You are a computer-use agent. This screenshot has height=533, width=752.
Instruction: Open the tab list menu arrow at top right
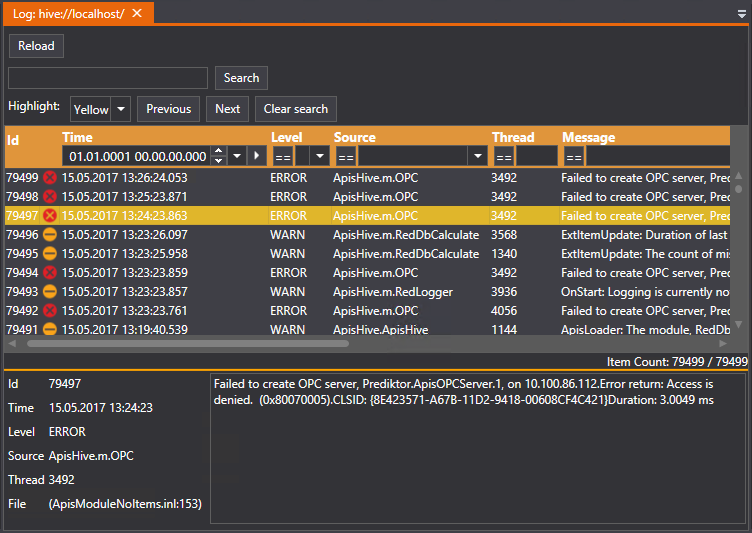(x=741, y=14)
